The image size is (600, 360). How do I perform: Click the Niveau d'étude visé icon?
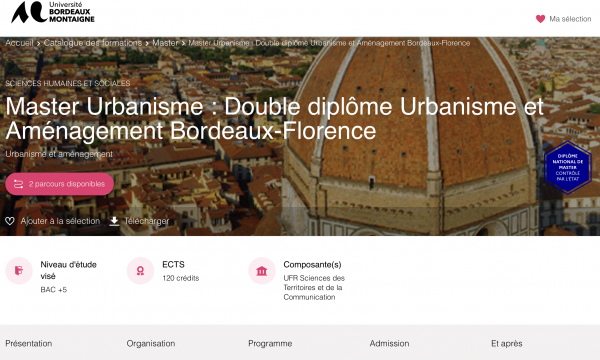click(x=19, y=271)
